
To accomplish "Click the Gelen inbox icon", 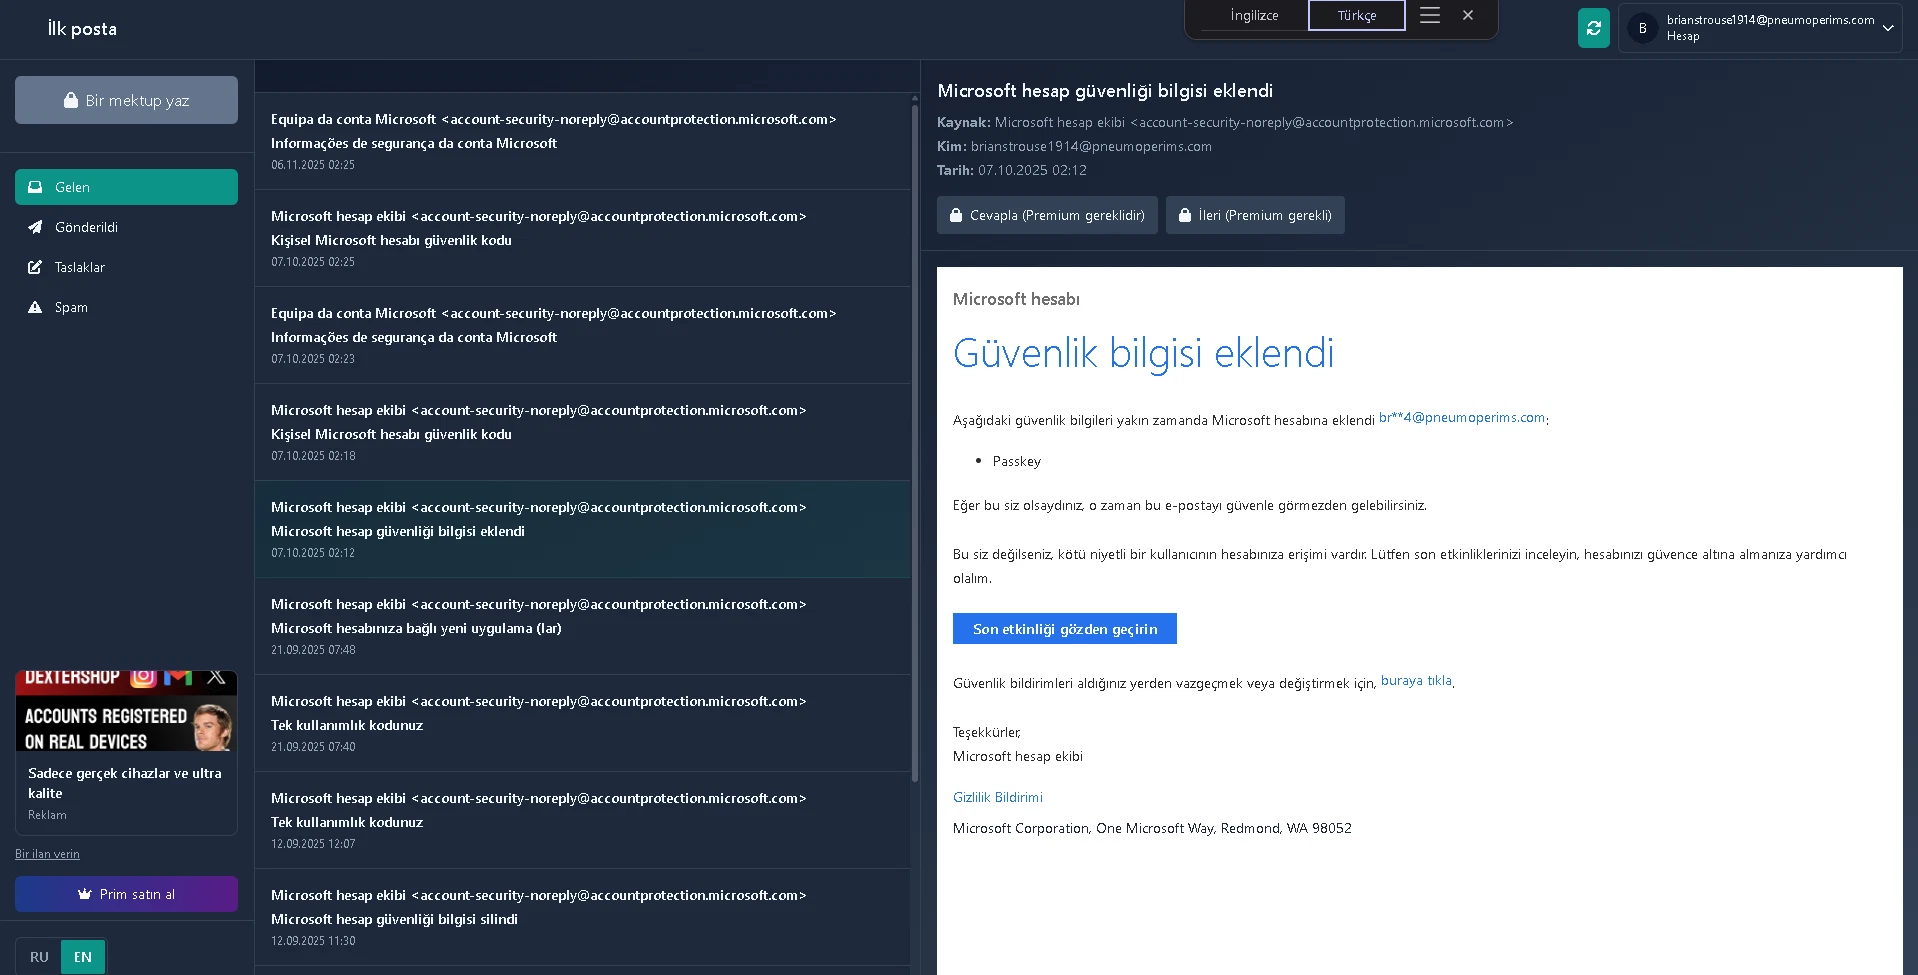I will pyautogui.click(x=35, y=187).
